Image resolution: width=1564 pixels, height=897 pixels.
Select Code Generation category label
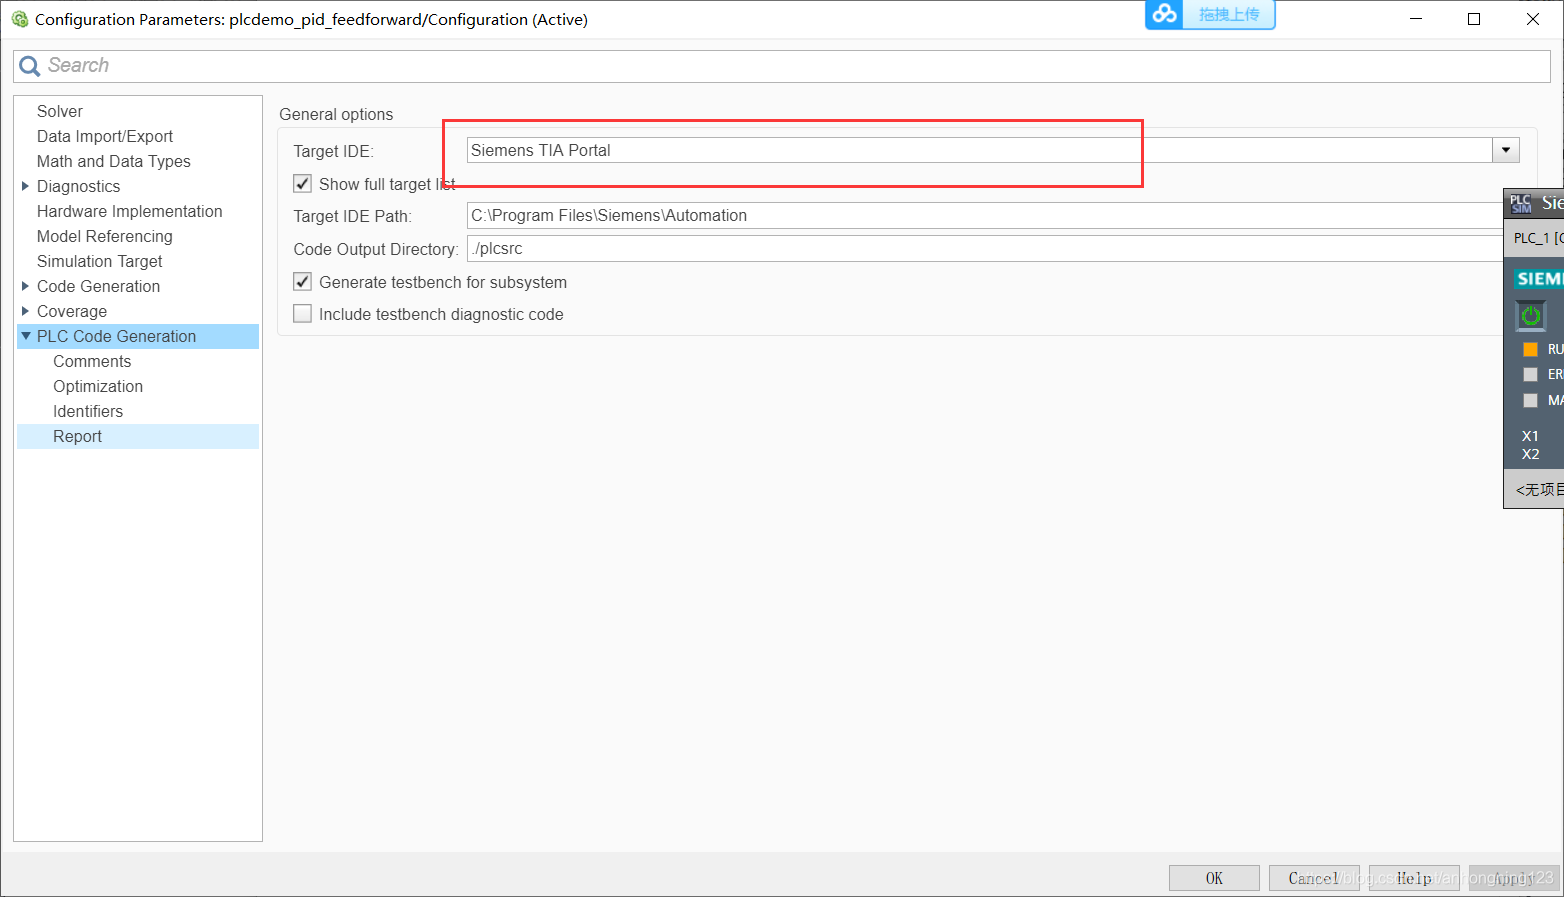tap(99, 286)
